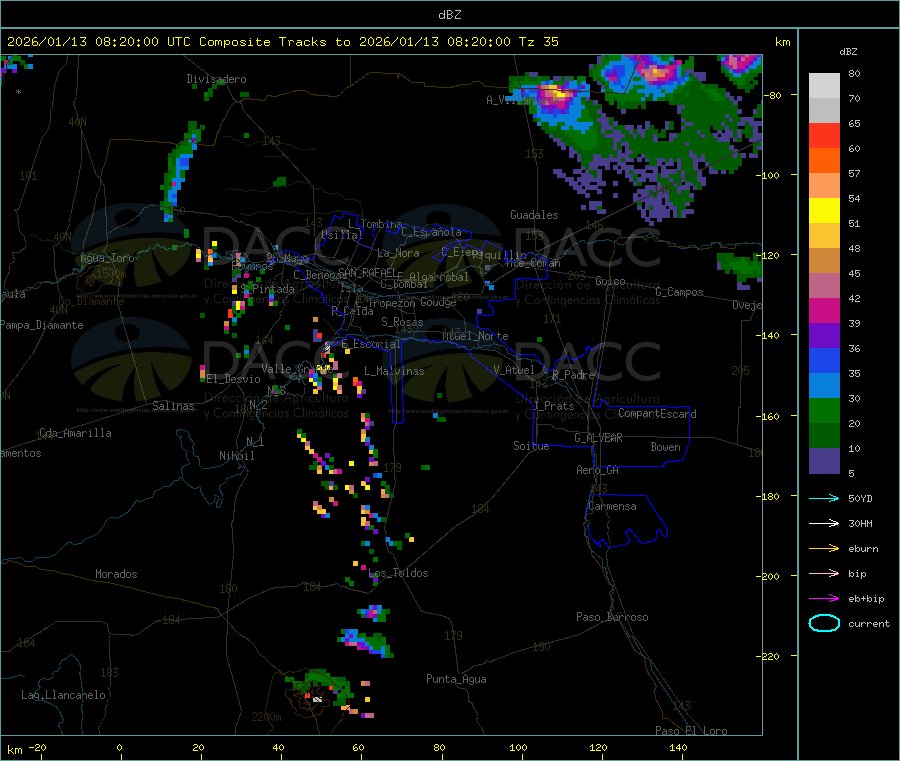This screenshot has width=900, height=761.
Task: Click the yellow eburn arrow legend icon
Action: [x=824, y=549]
